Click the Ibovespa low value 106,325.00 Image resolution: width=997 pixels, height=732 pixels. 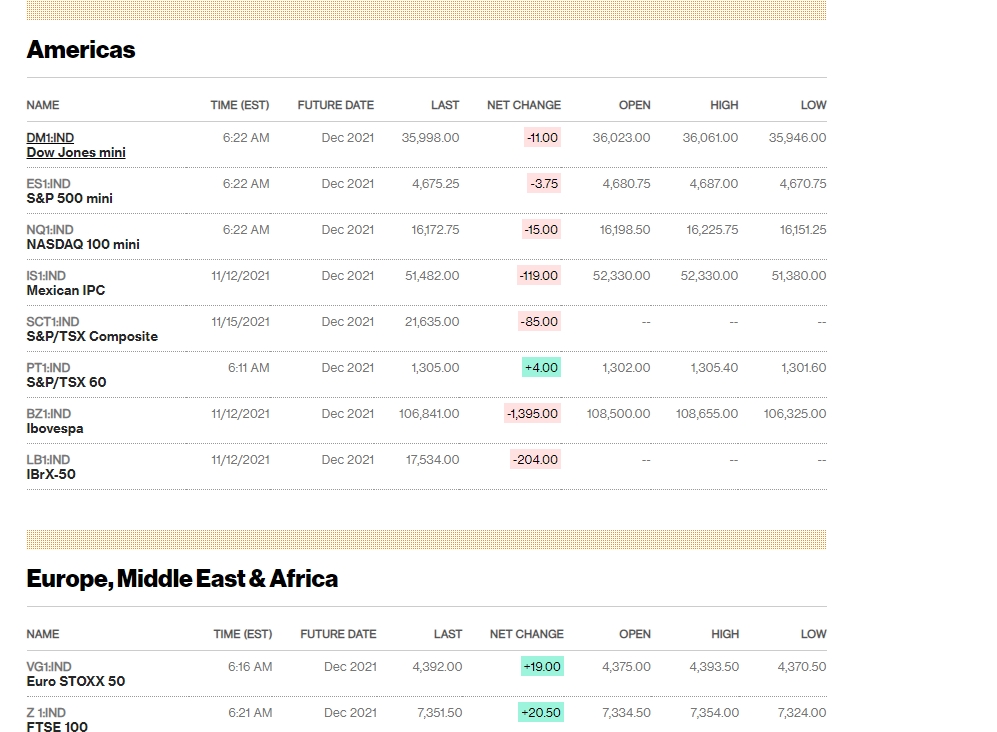tap(795, 414)
